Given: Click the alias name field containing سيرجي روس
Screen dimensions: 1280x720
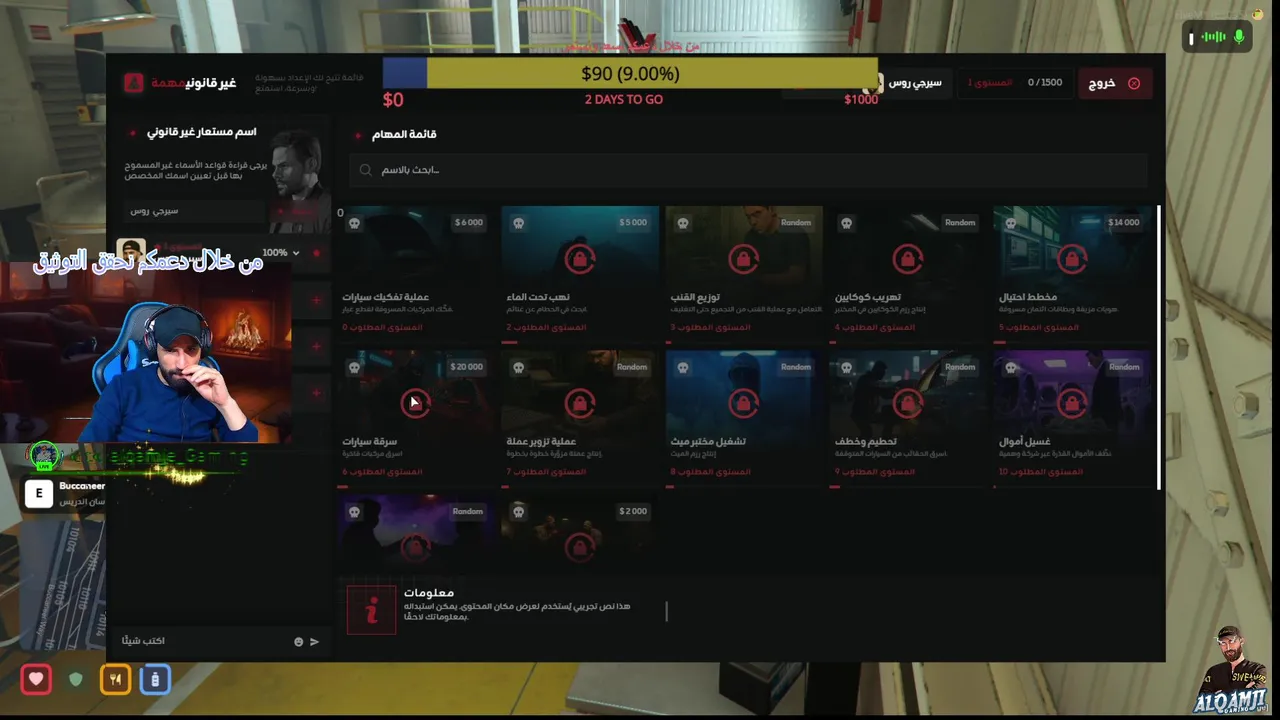Looking at the screenshot, I should 195,211.
